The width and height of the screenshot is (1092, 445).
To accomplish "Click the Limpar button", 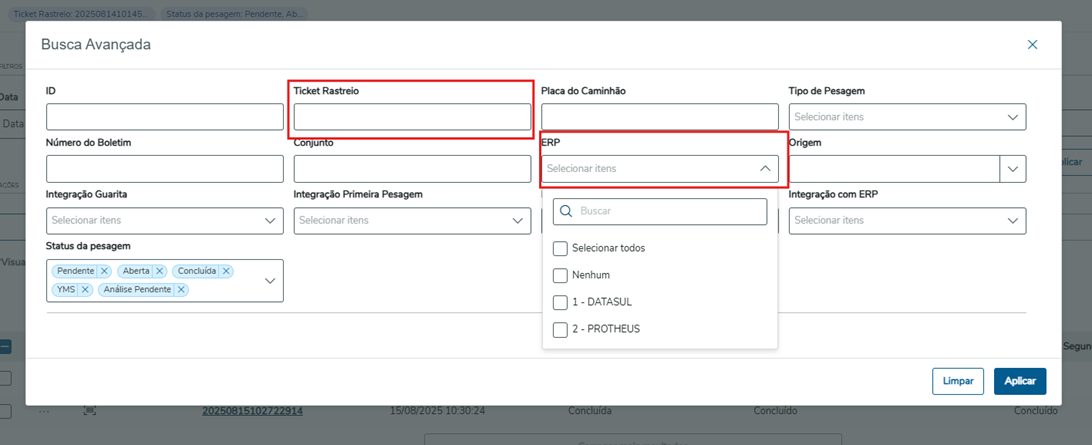I will (x=958, y=381).
